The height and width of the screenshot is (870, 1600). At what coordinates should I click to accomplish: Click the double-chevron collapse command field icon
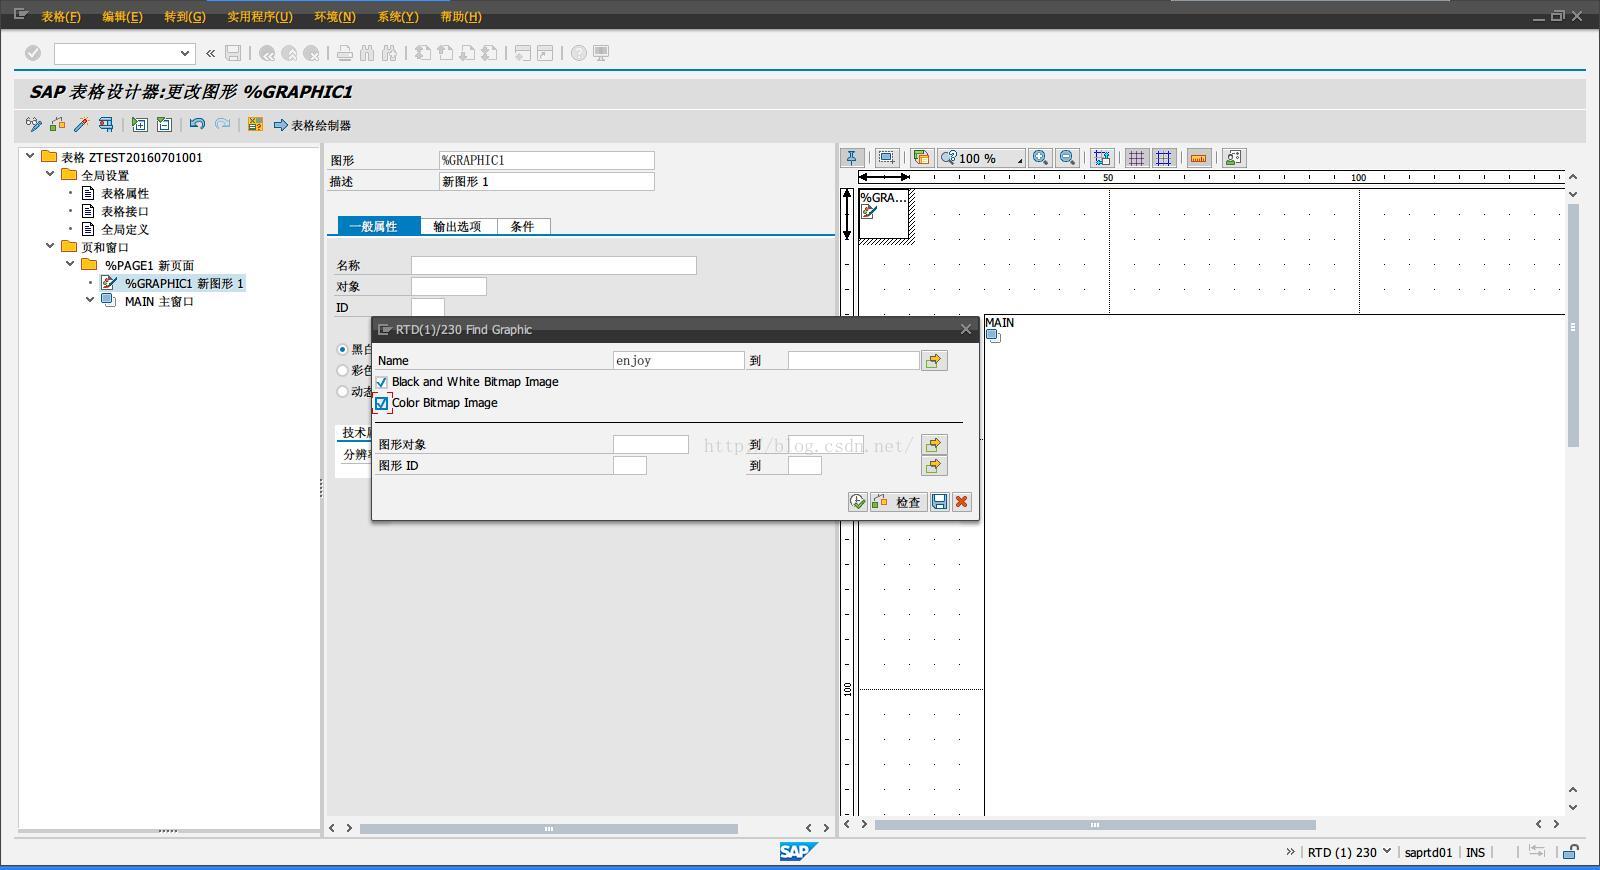(x=210, y=53)
